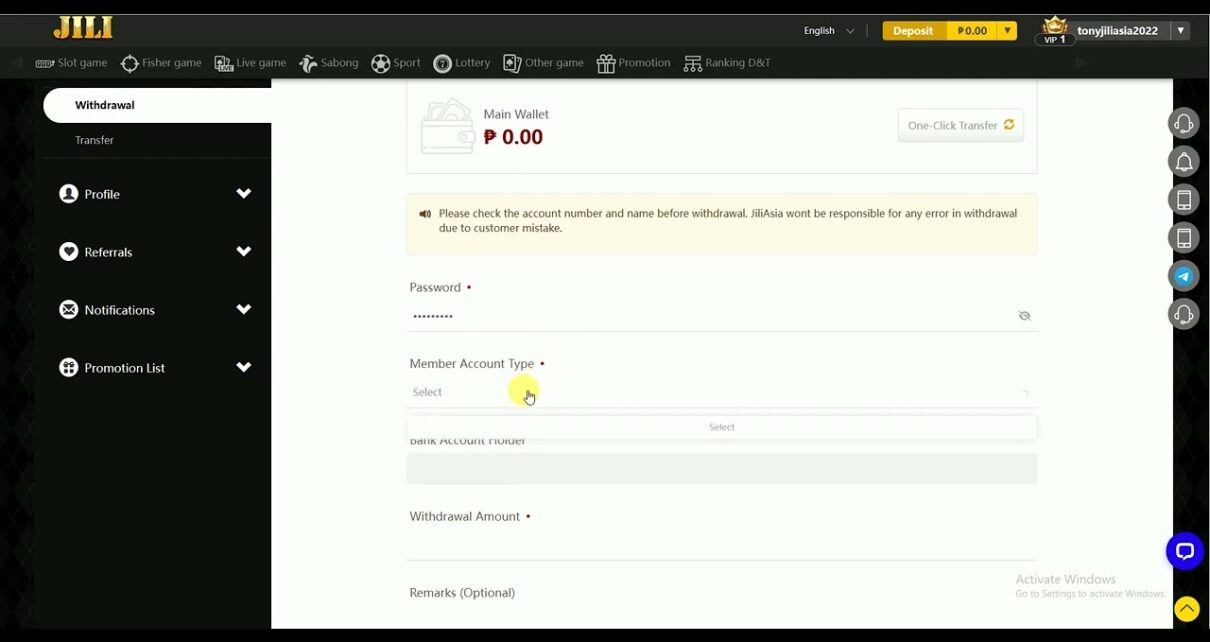
Task: Click the Main Wallet icon
Action: click(446, 126)
